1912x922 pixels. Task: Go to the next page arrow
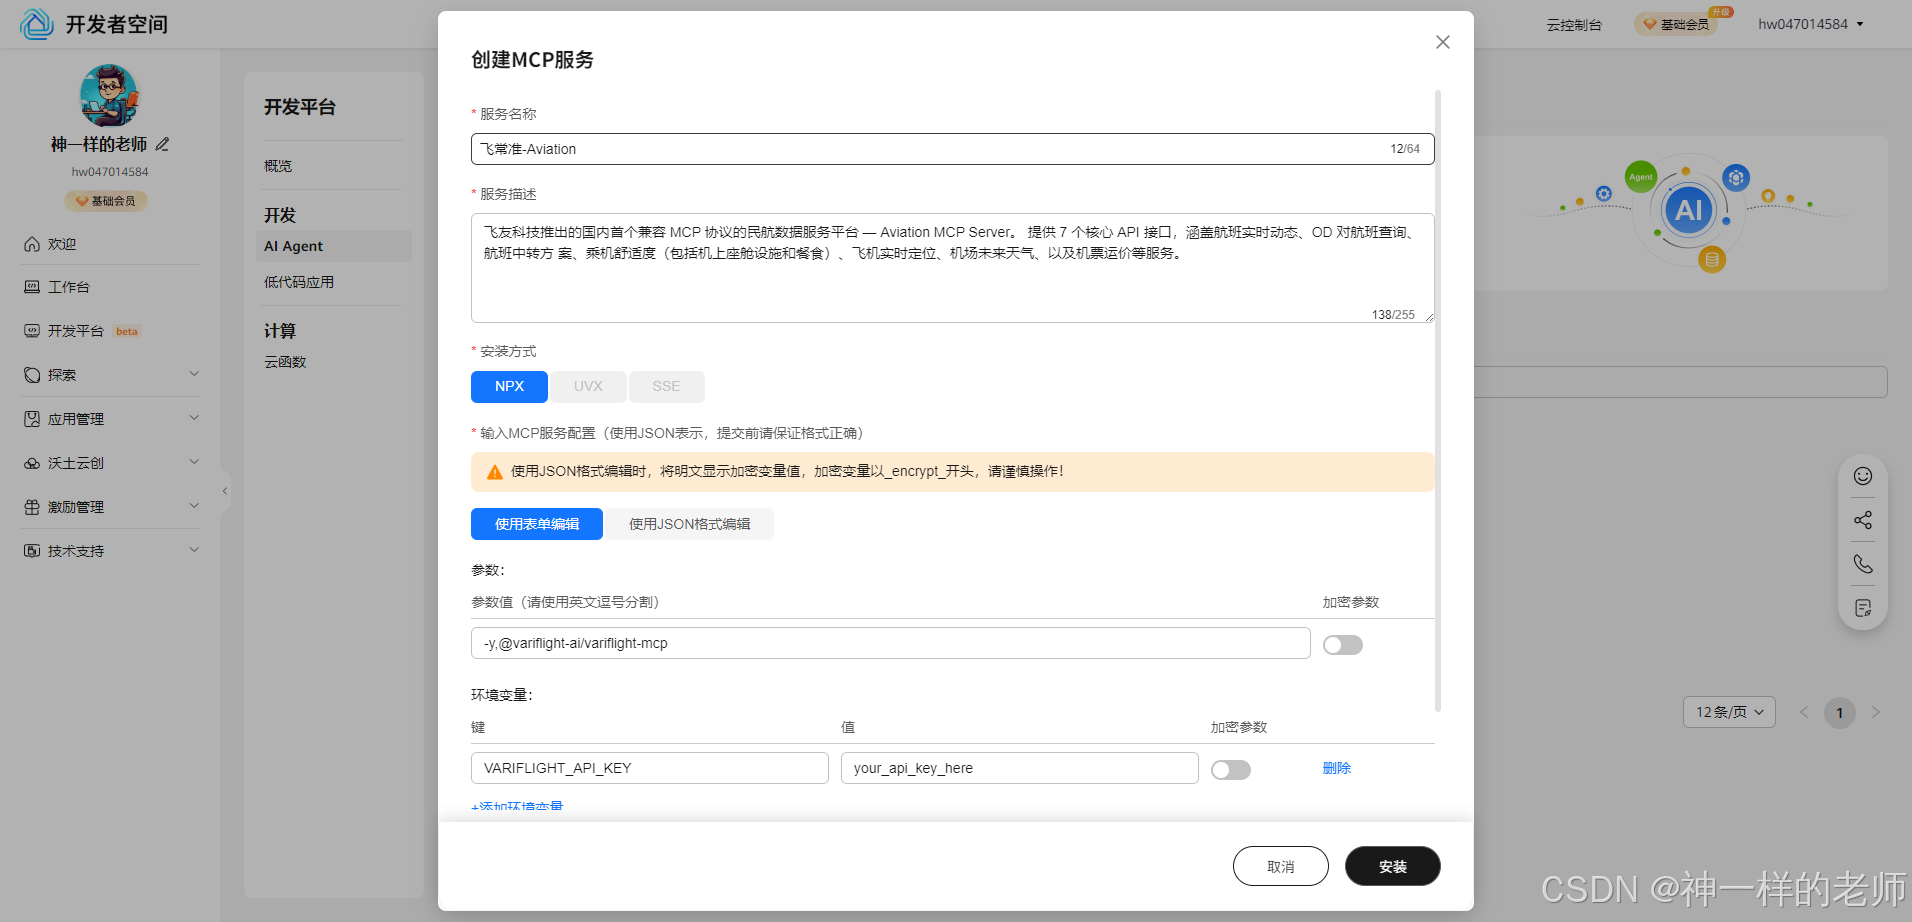1876,712
